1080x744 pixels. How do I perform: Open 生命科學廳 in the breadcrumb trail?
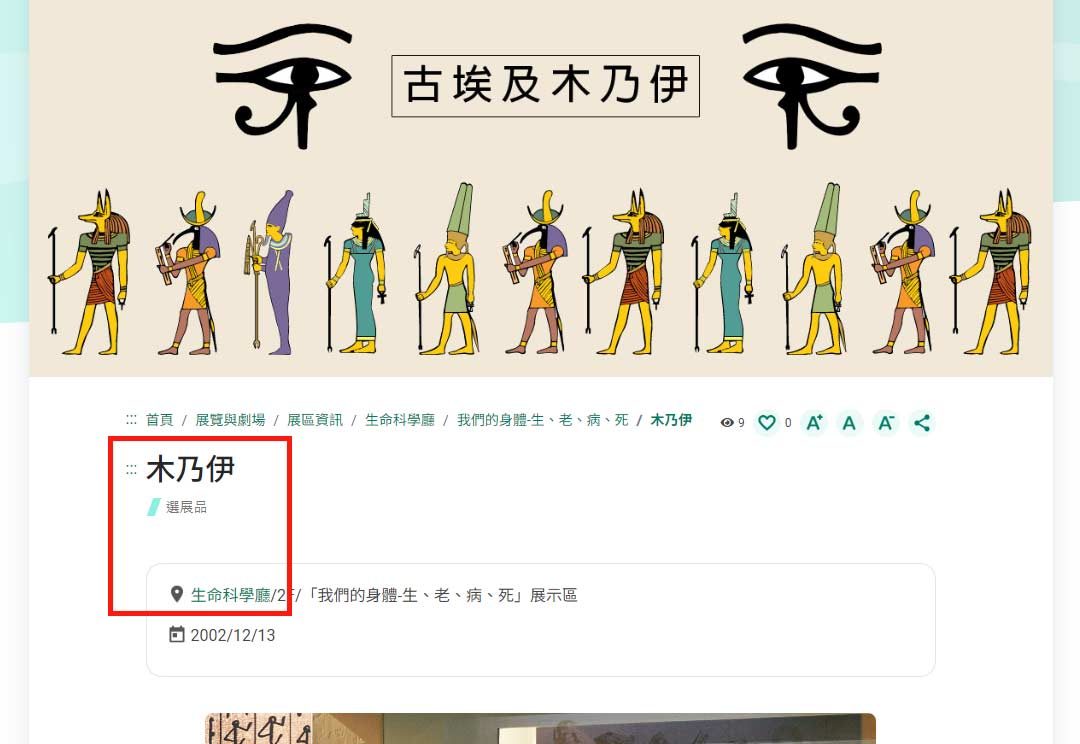[x=399, y=420]
